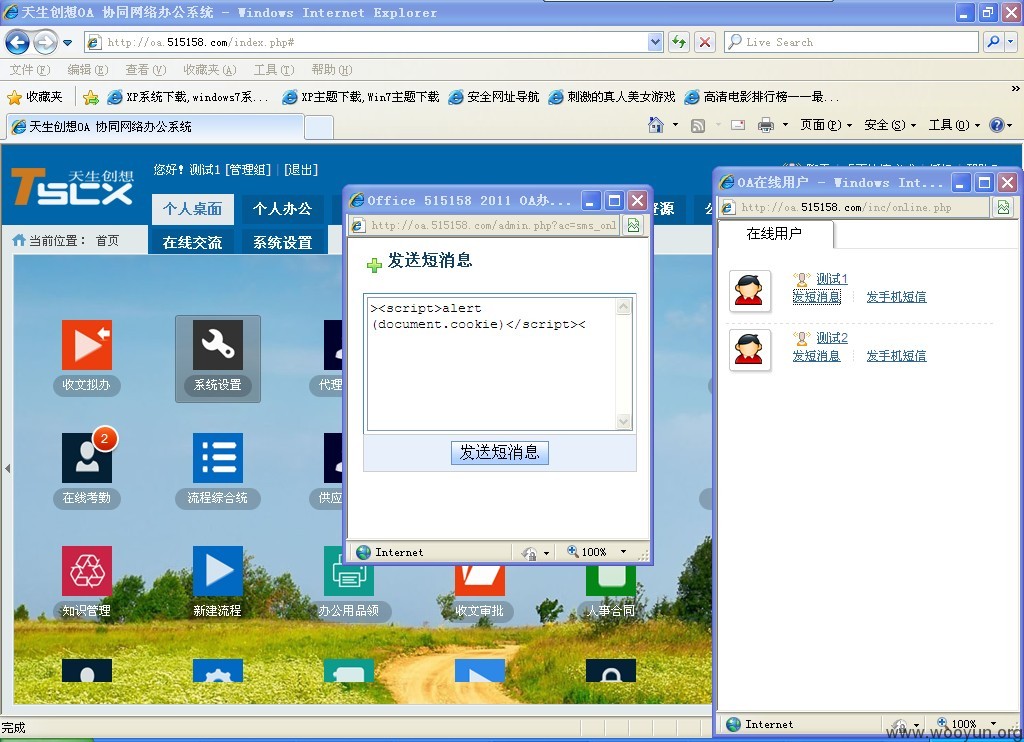Open the 在线考勤 icon with badge
Screen dimensions: 1024x742
(87, 457)
